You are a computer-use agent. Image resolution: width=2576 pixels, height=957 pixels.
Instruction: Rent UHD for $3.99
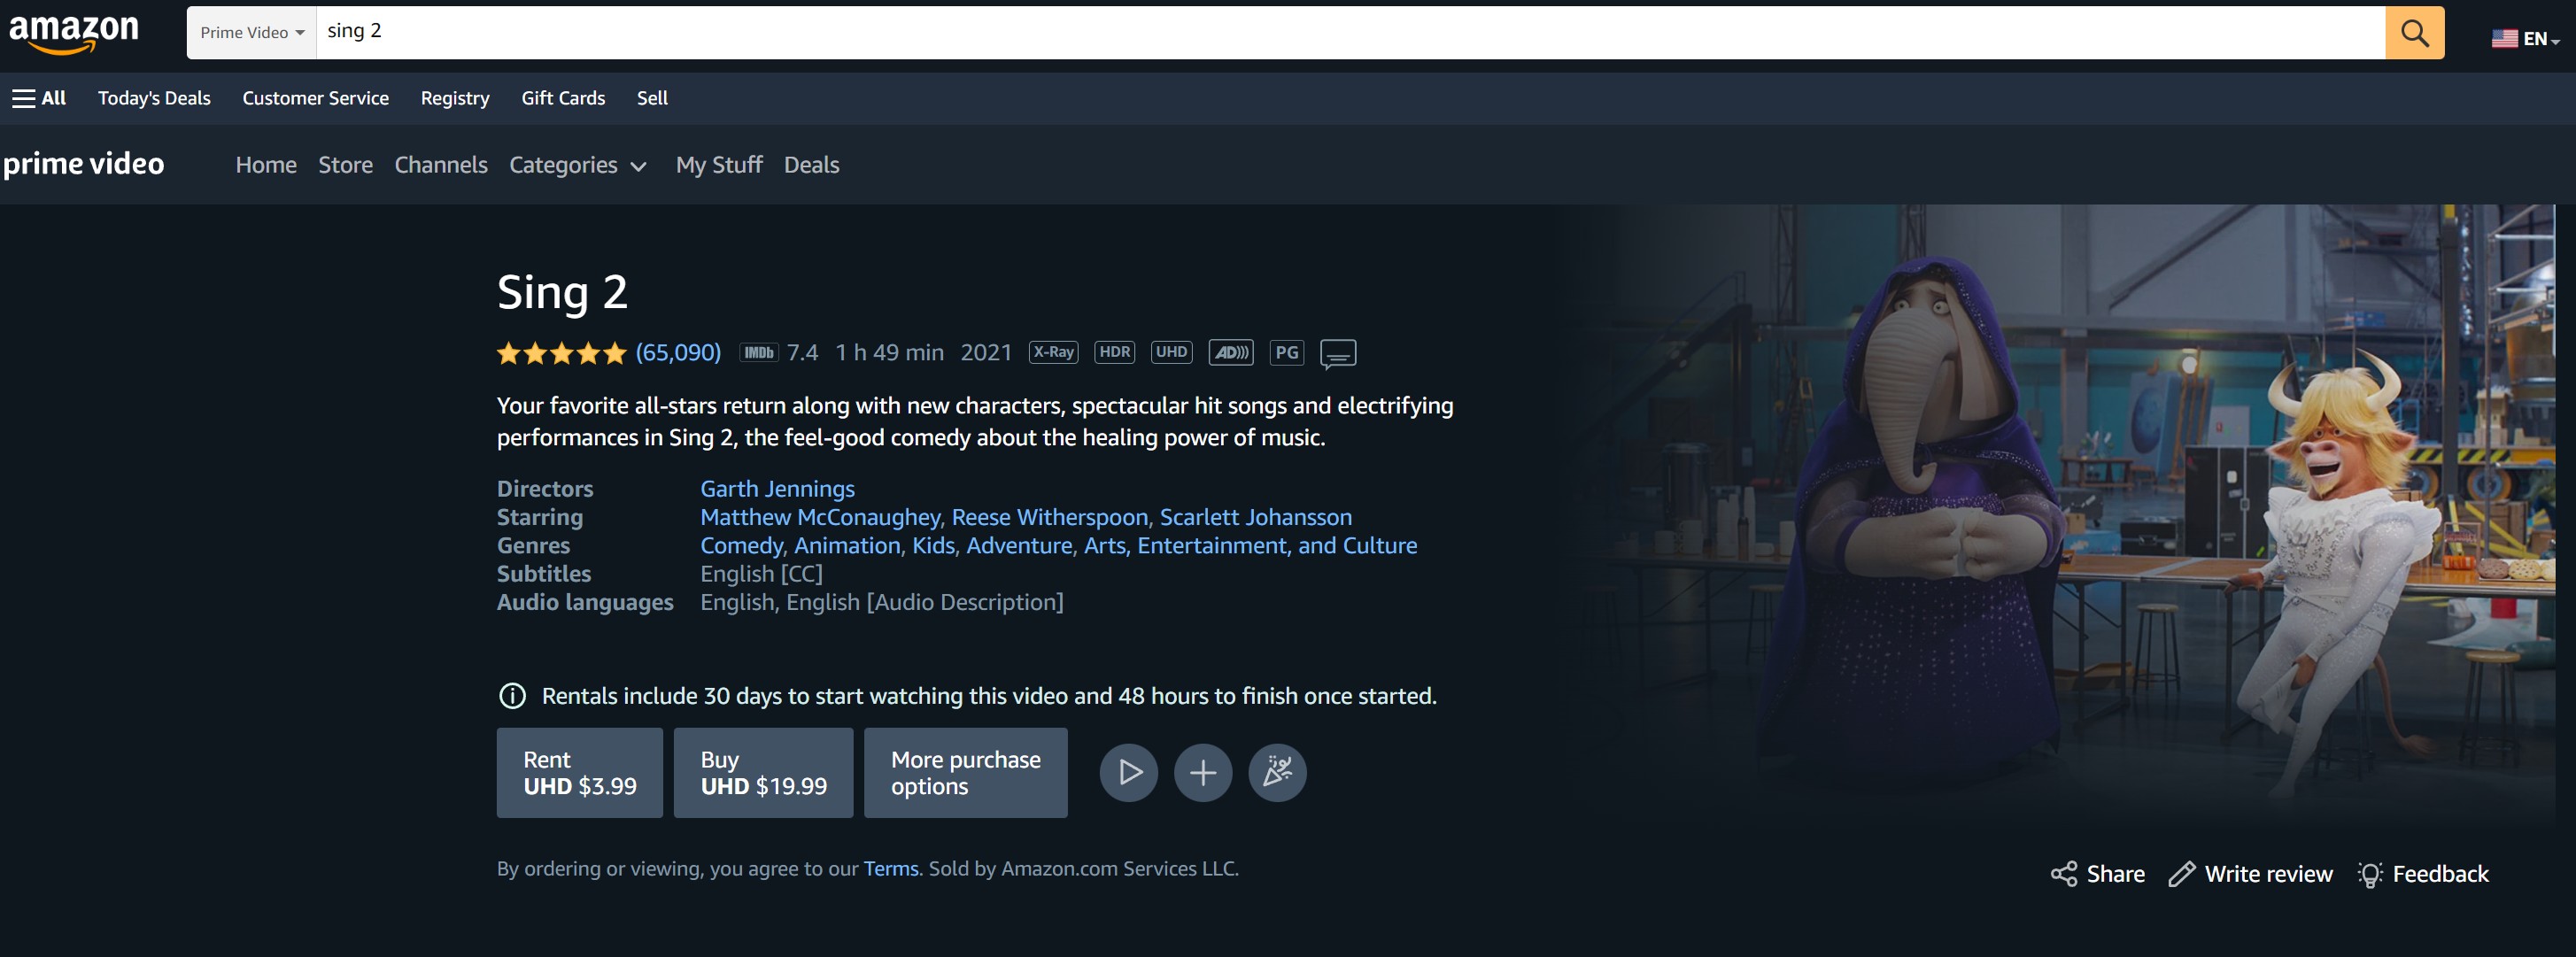pos(580,773)
